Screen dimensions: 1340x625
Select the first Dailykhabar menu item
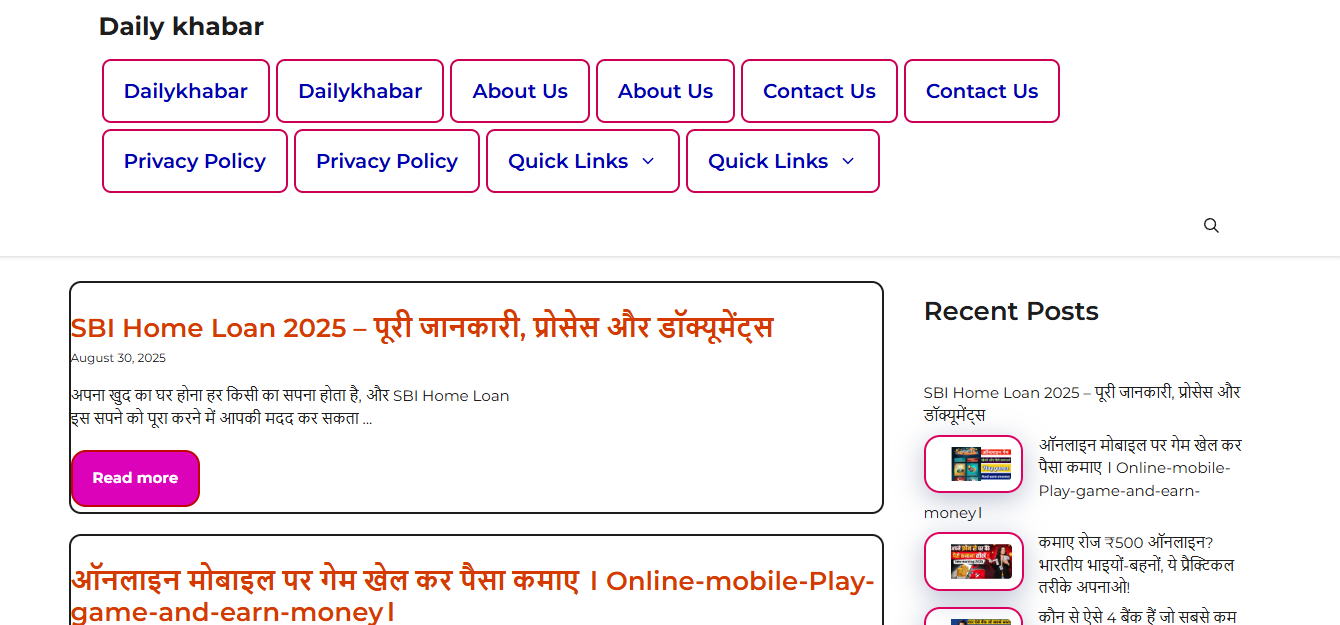click(186, 91)
